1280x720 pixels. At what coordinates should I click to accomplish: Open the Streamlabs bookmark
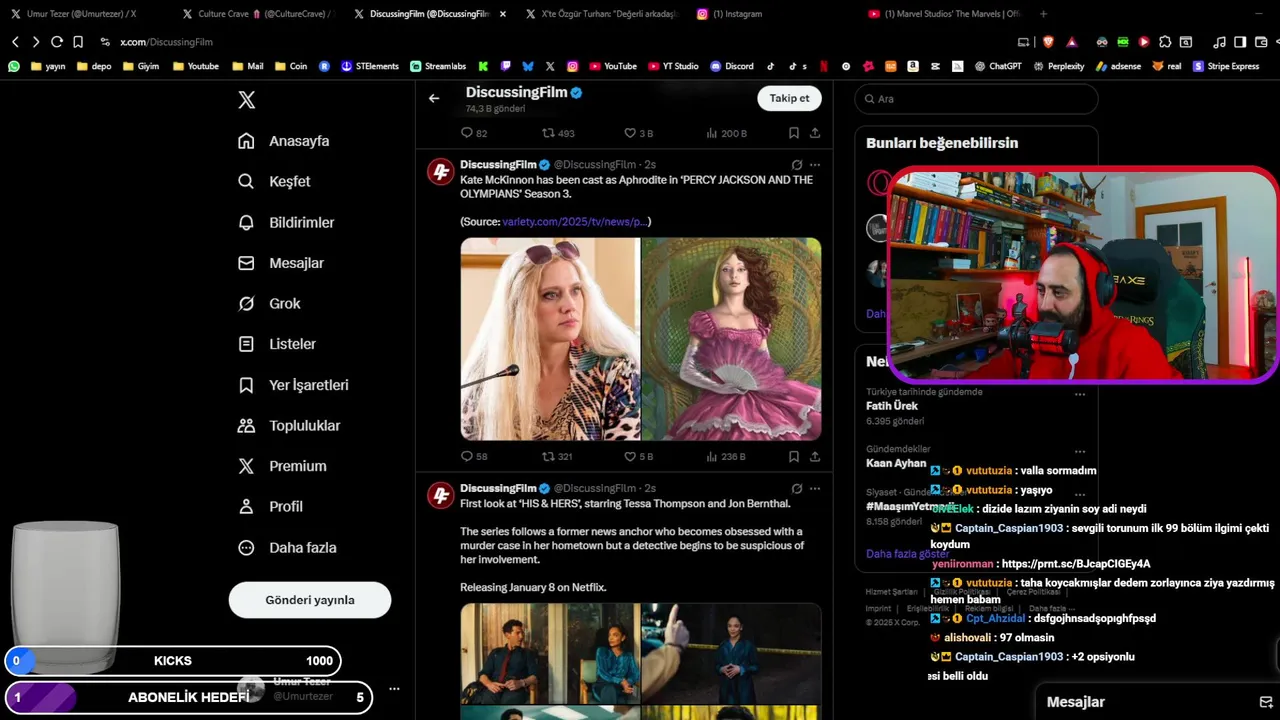coord(438,66)
